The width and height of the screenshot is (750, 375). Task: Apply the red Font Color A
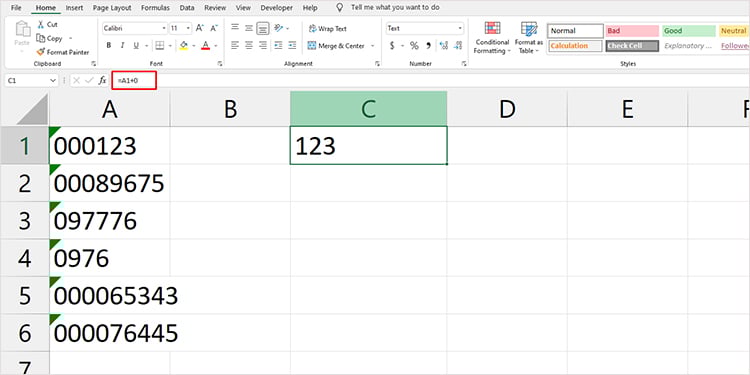pos(206,46)
